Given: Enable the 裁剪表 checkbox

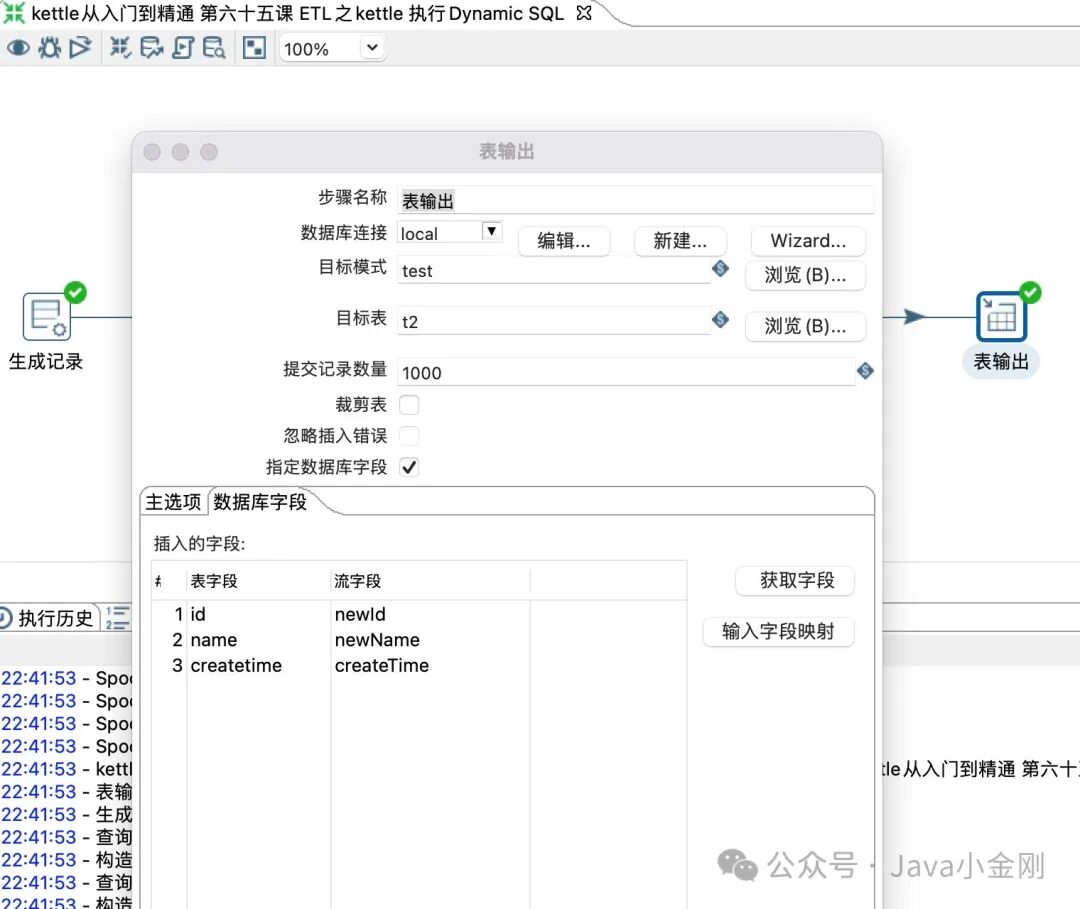Looking at the screenshot, I should click(x=409, y=404).
